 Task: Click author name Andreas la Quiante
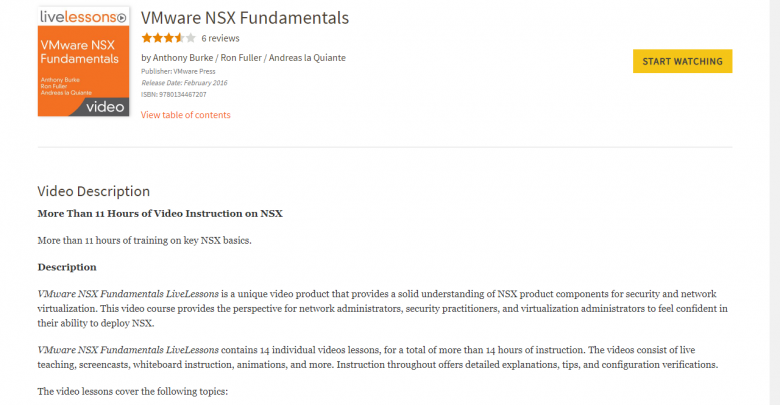307,58
